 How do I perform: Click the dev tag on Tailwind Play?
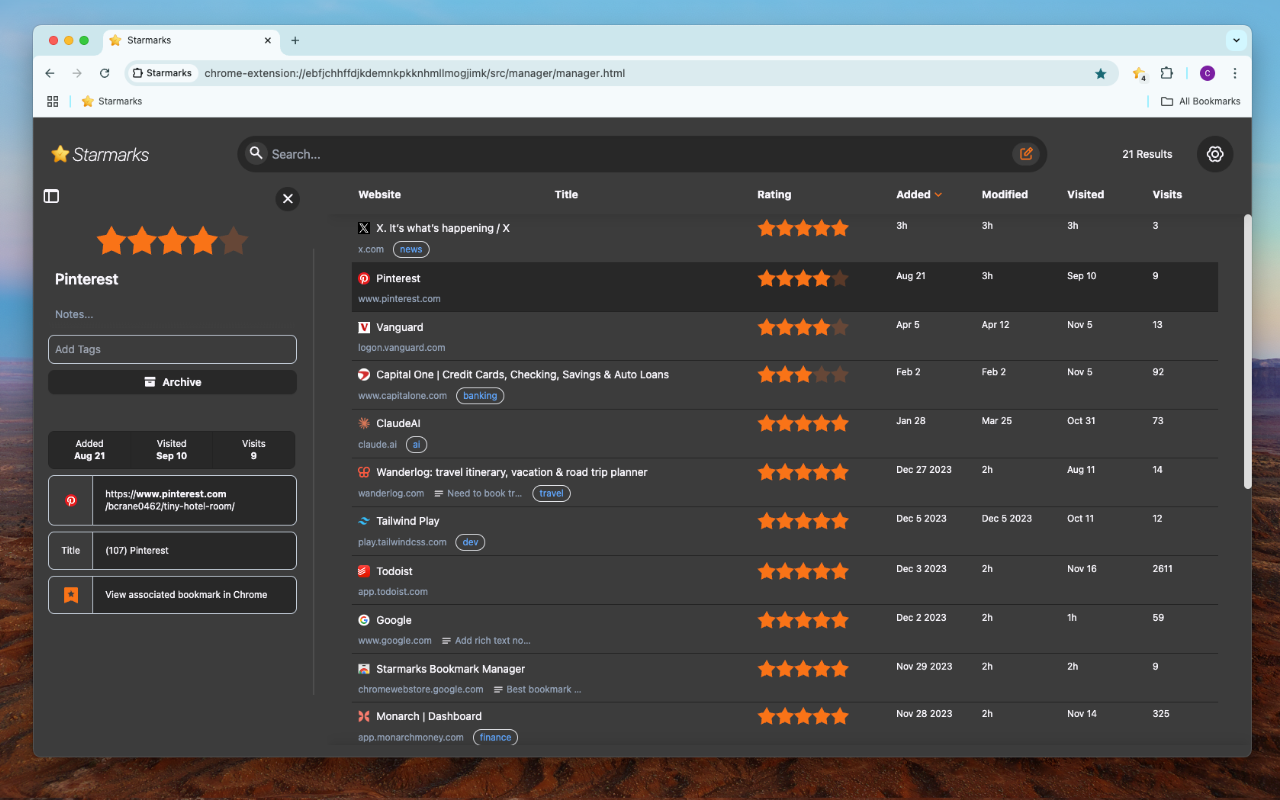(470, 542)
